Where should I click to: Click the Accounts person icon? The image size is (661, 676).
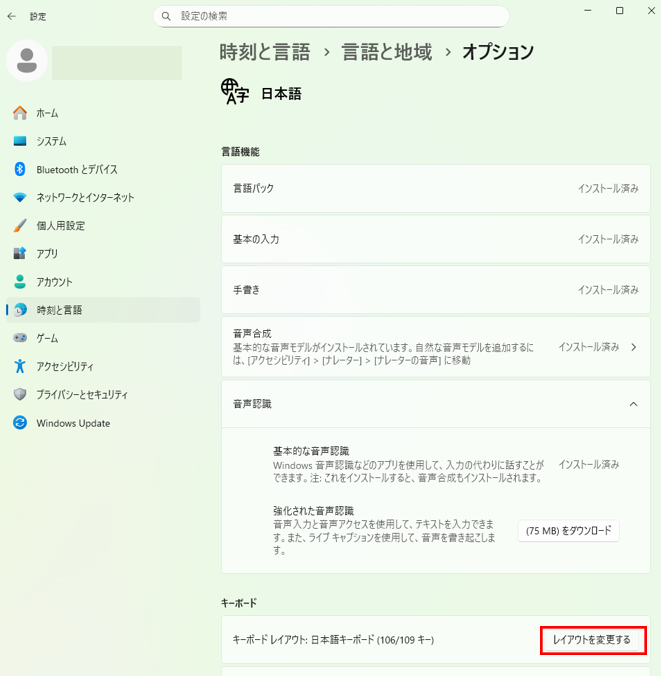tap(20, 282)
